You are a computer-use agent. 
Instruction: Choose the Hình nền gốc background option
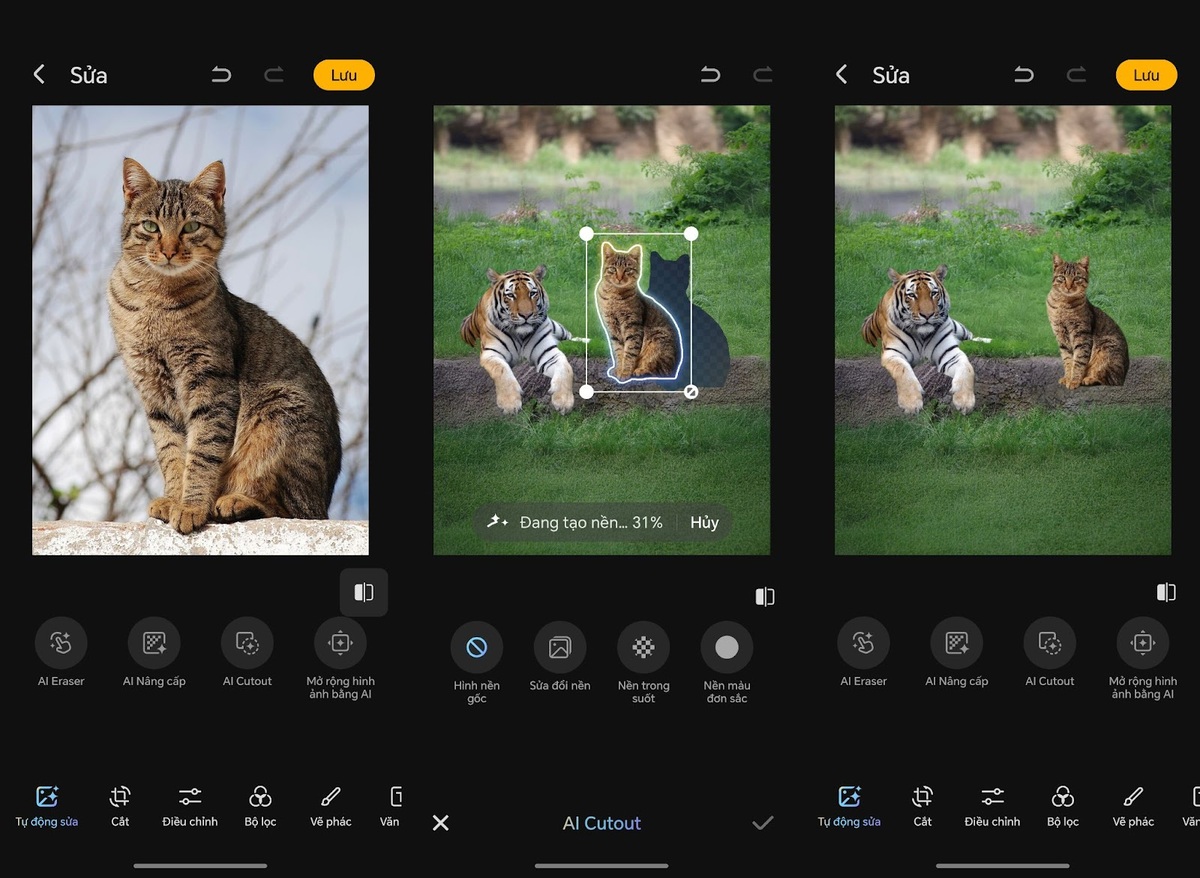point(477,663)
